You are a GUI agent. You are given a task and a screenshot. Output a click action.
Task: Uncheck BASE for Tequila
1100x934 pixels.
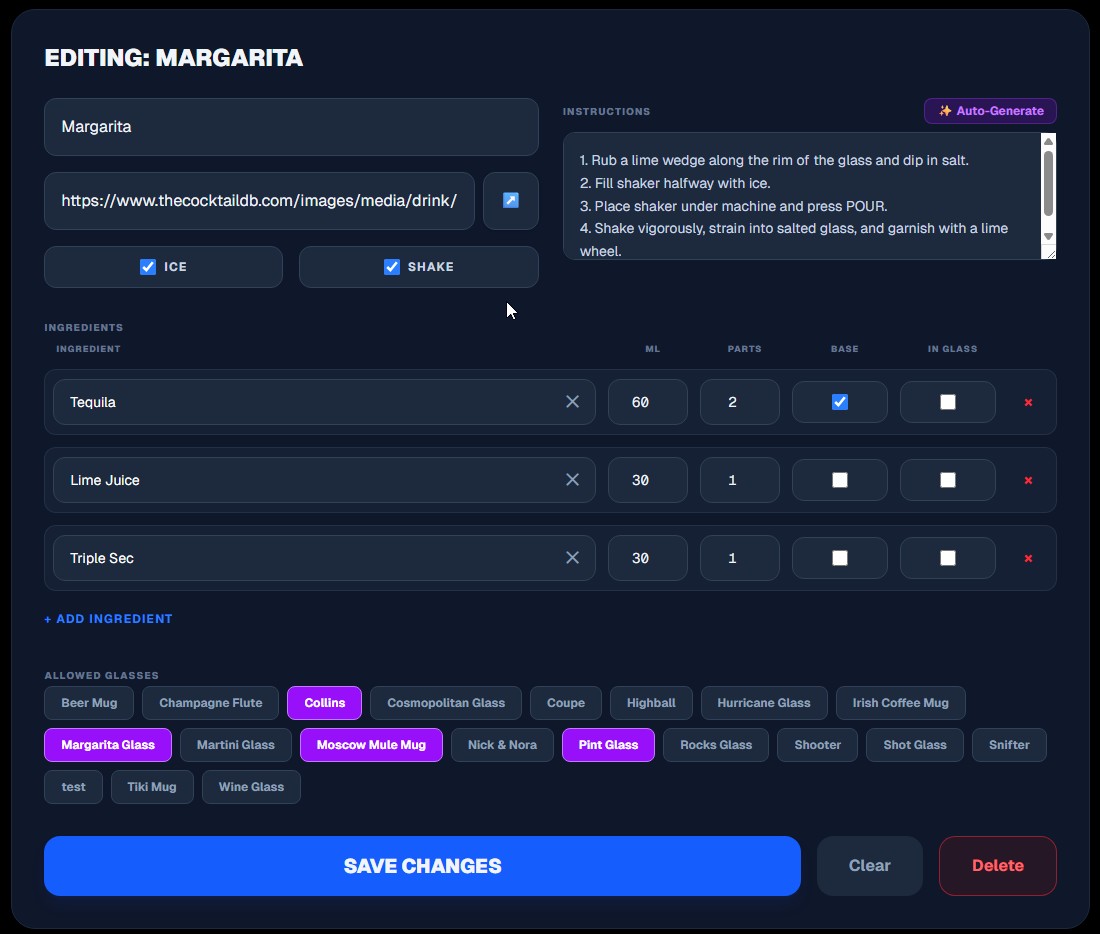pyautogui.click(x=839, y=401)
